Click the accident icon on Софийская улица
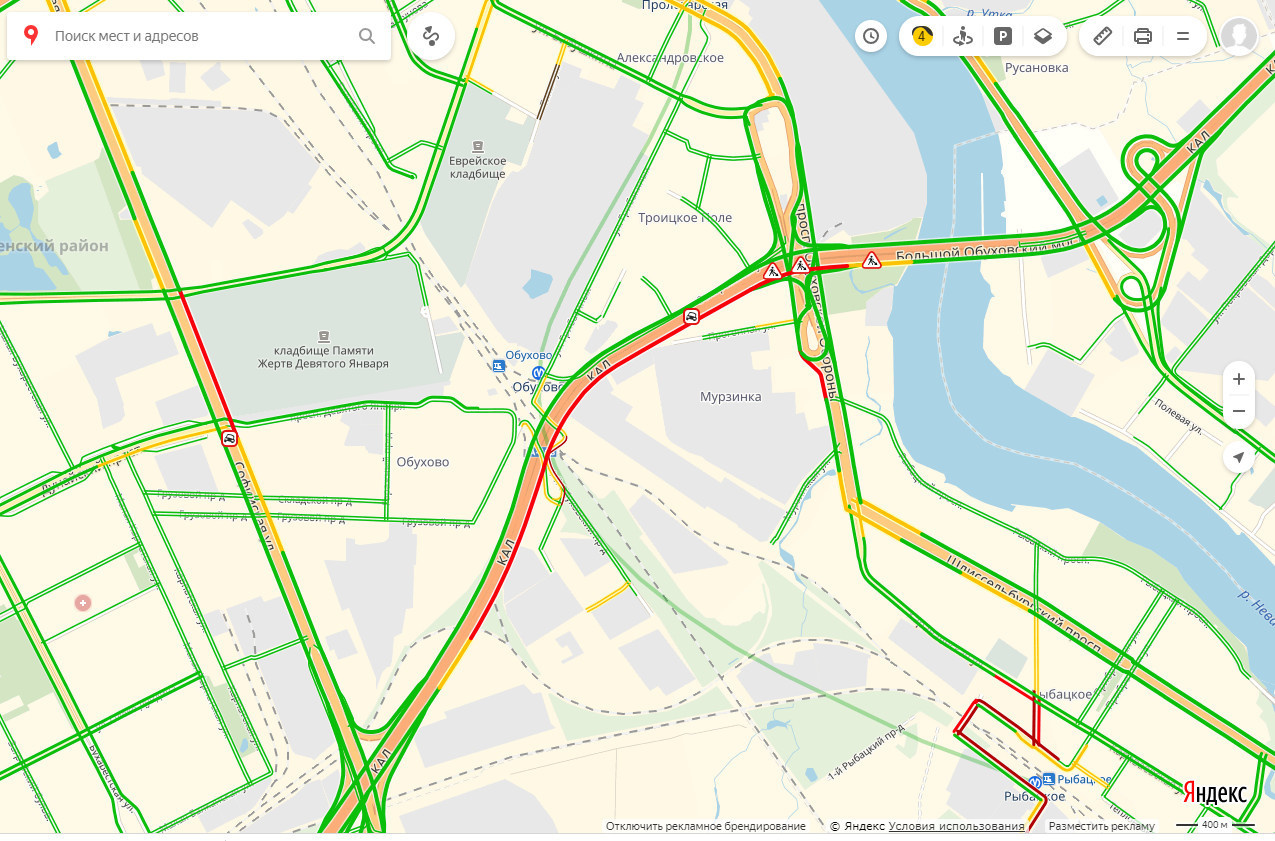This screenshot has width=1275, height=841. point(230,438)
